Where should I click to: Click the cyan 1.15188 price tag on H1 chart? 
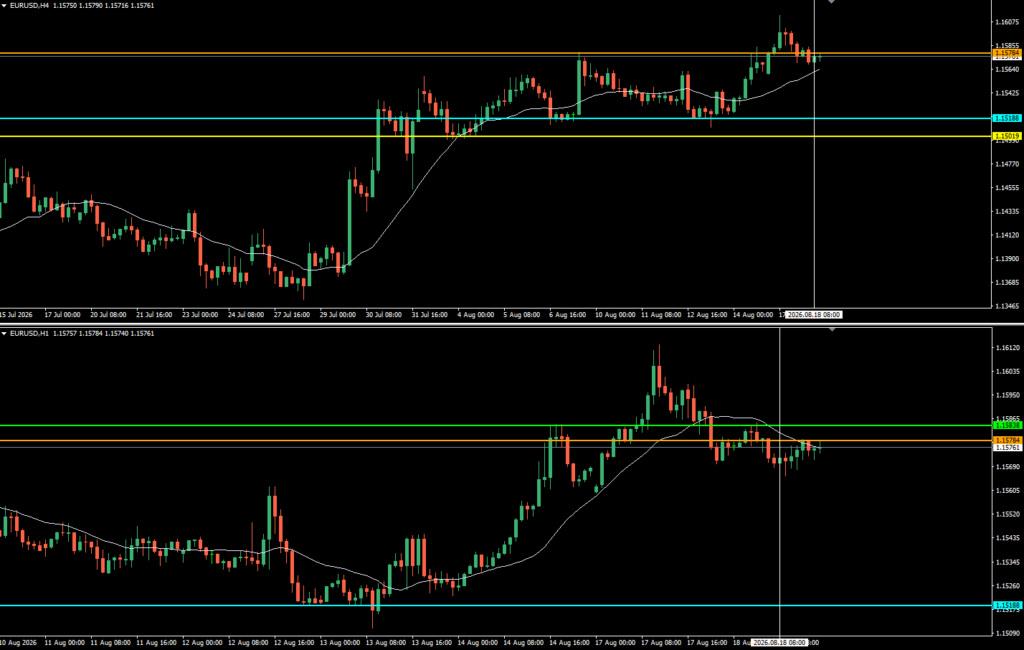[1006, 605]
